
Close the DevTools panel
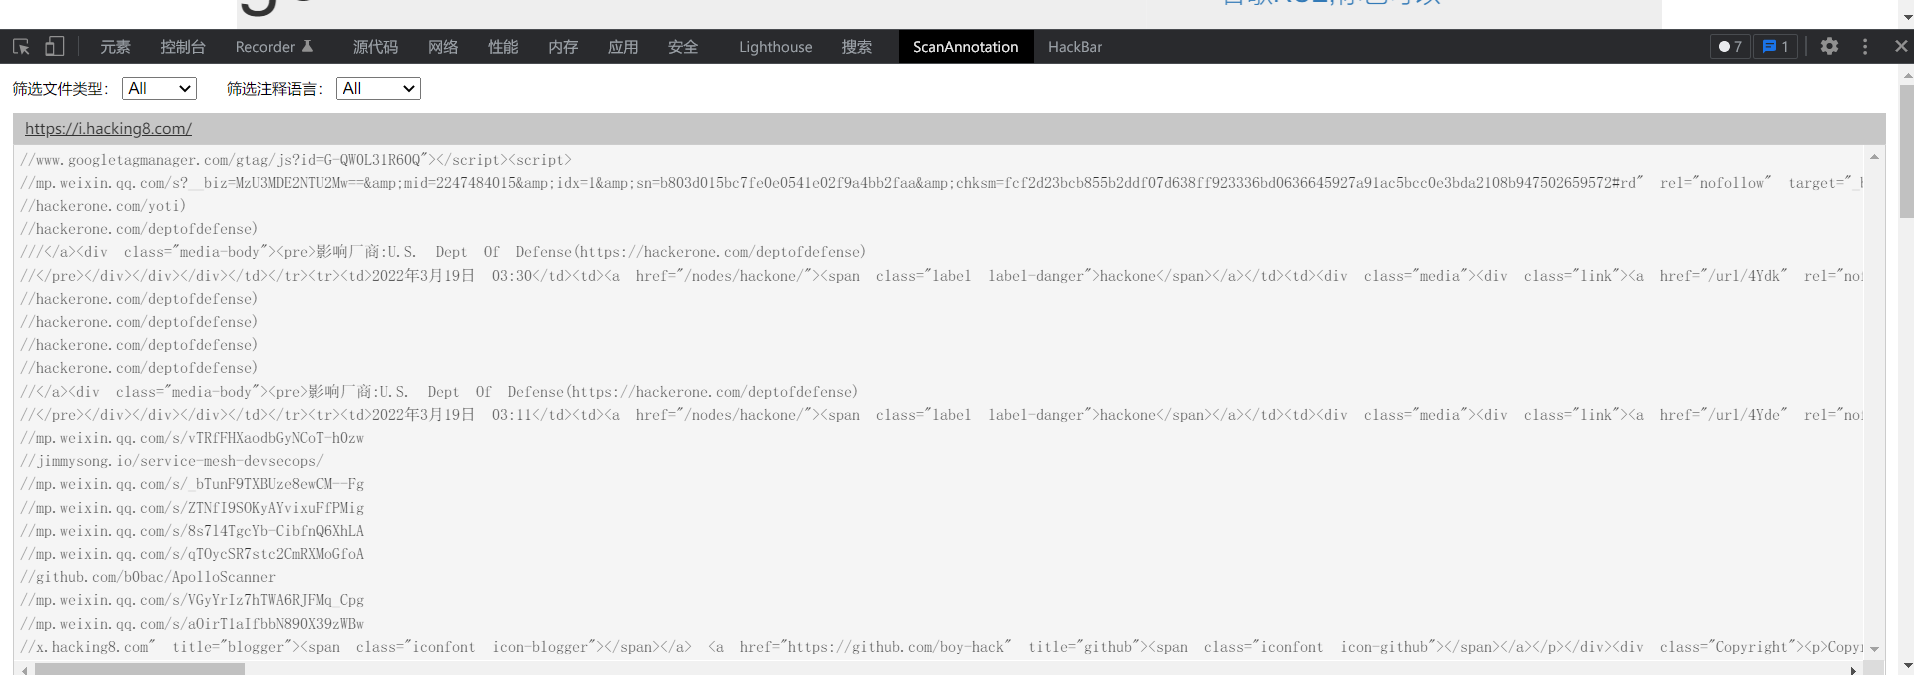pos(1901,46)
